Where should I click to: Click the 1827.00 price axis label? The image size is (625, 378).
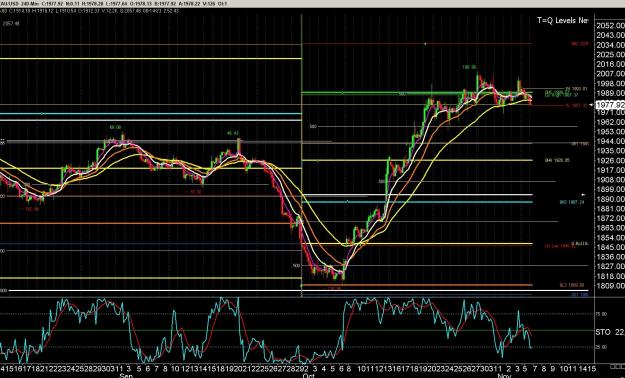point(611,266)
